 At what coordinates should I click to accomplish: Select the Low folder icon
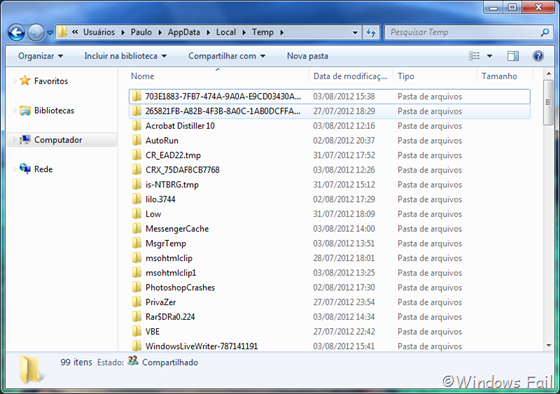click(x=136, y=214)
